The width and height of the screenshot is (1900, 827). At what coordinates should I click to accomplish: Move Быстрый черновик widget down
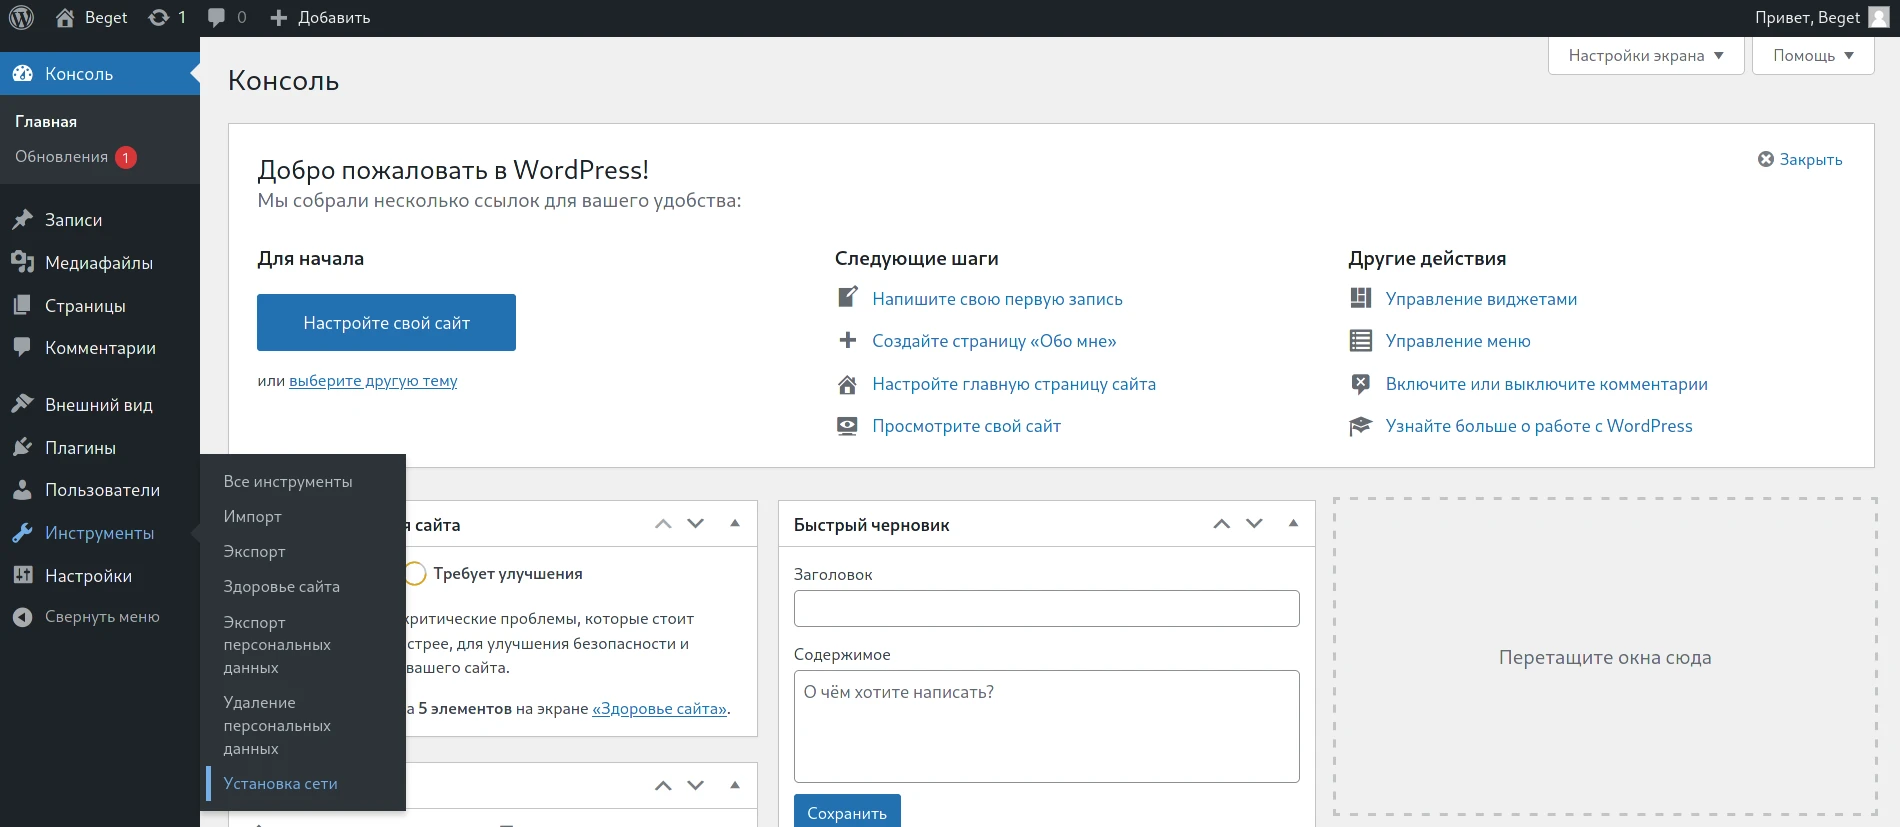1254,524
